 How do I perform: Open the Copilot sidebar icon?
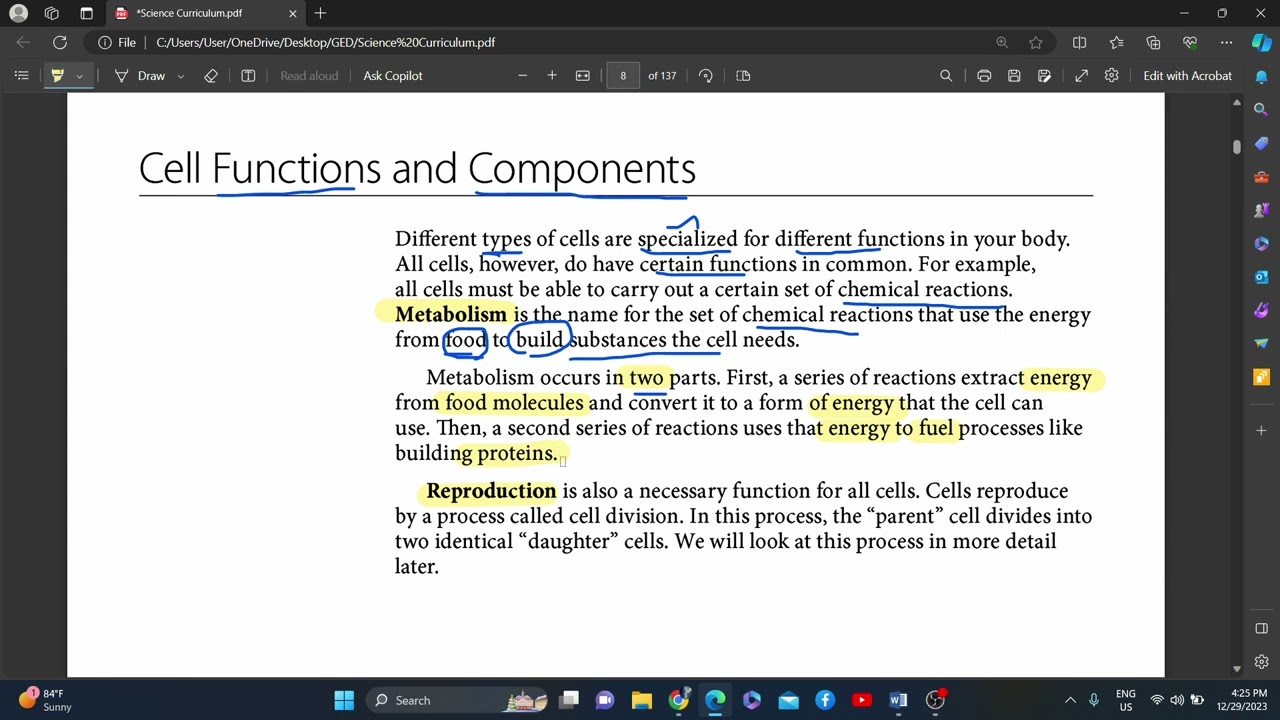[1261, 42]
